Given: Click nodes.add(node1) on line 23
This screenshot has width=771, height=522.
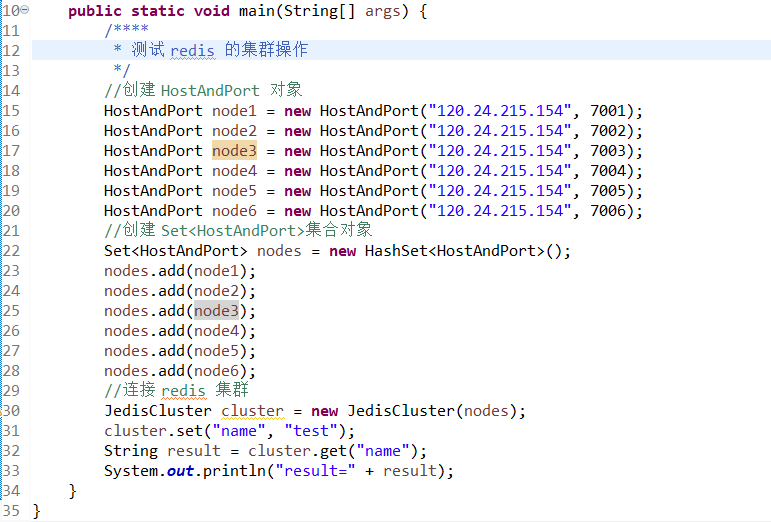Looking at the screenshot, I should [176, 271].
